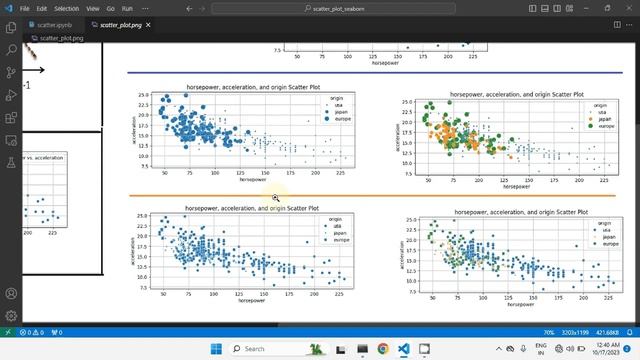640x360 pixels.
Task: Open the Edit menu
Action: point(42,9)
